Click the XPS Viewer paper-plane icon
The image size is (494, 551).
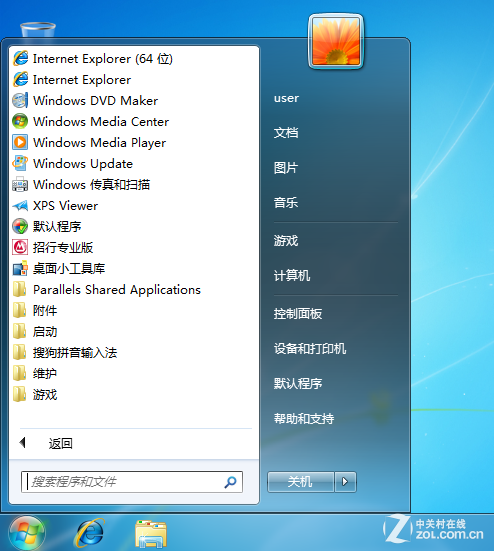20,206
